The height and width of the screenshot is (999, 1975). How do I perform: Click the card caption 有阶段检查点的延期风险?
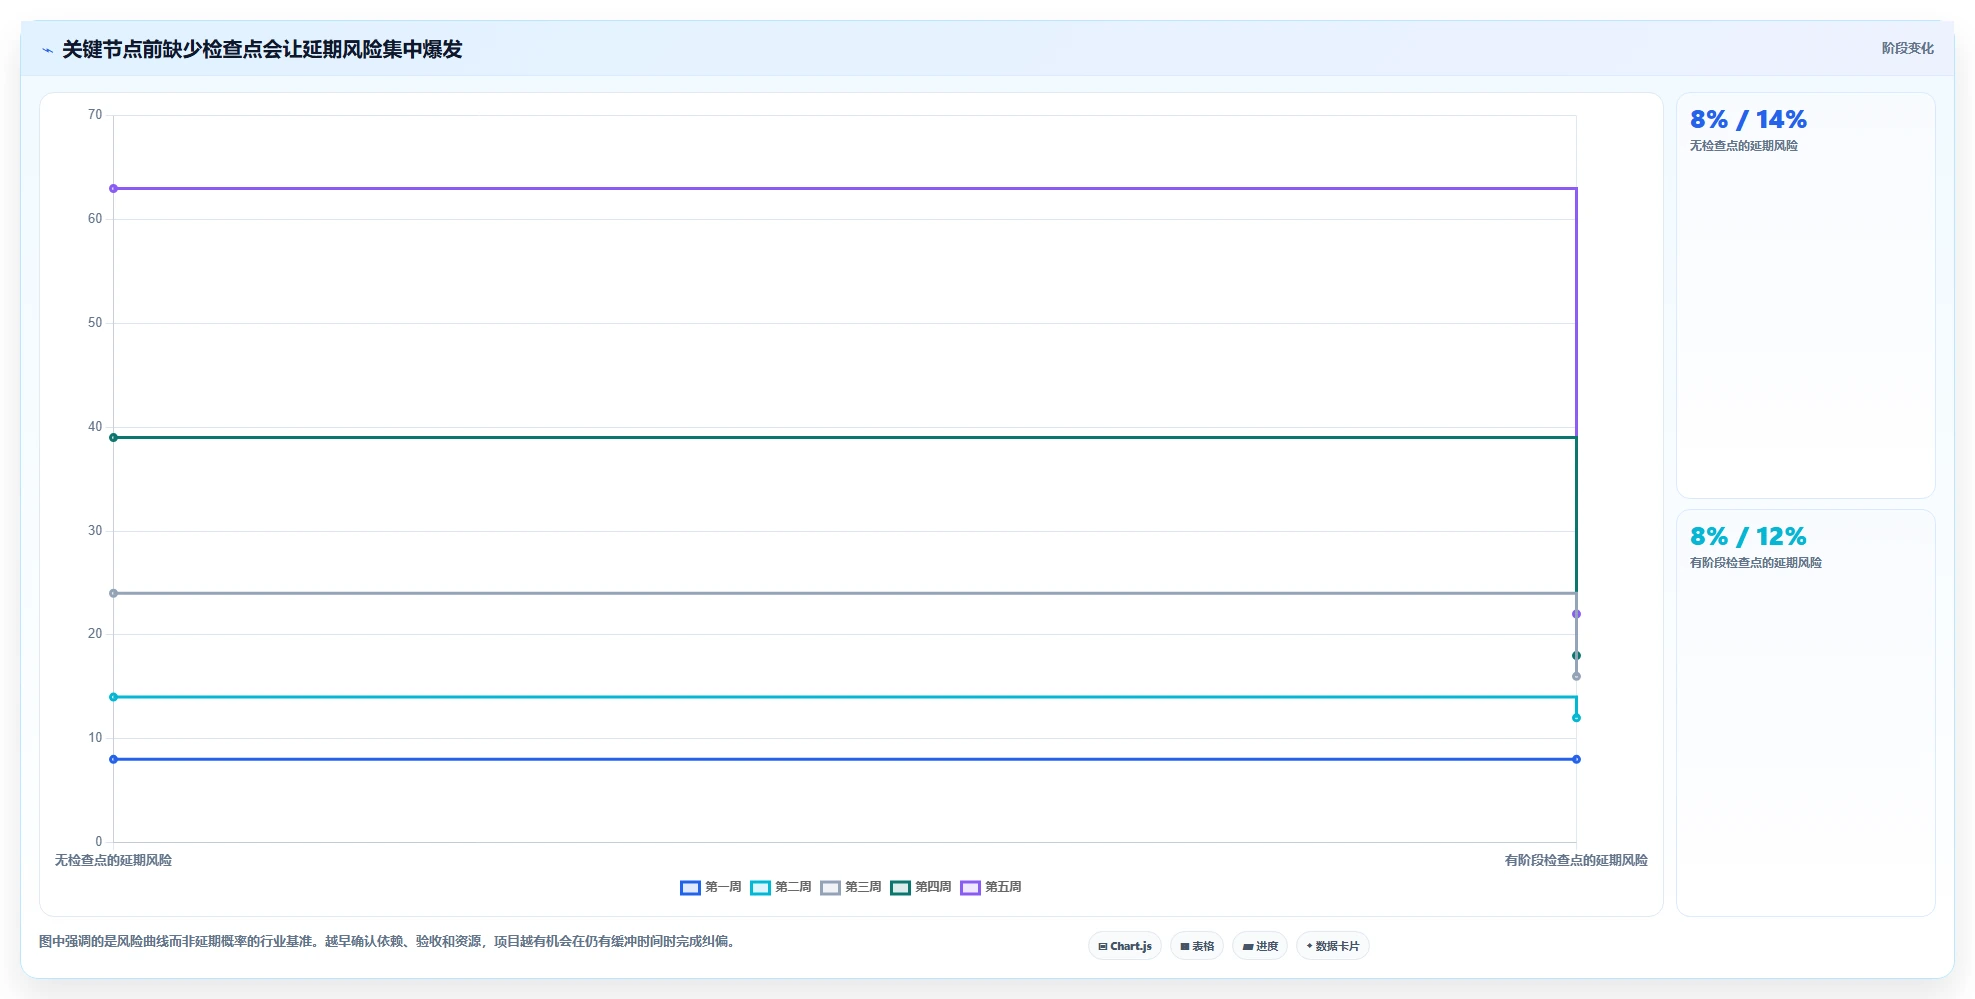(1755, 563)
